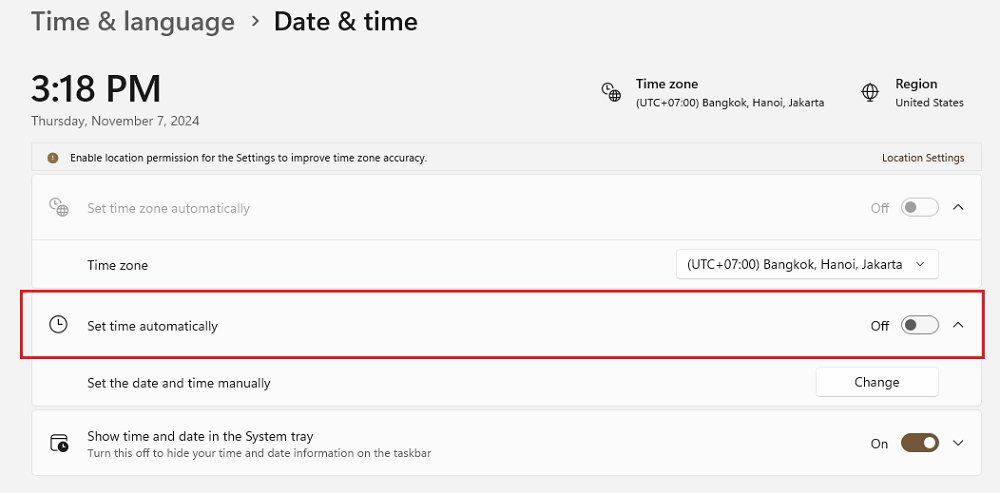
Task: Turn off Show time and date in System tray
Action: tap(920, 443)
